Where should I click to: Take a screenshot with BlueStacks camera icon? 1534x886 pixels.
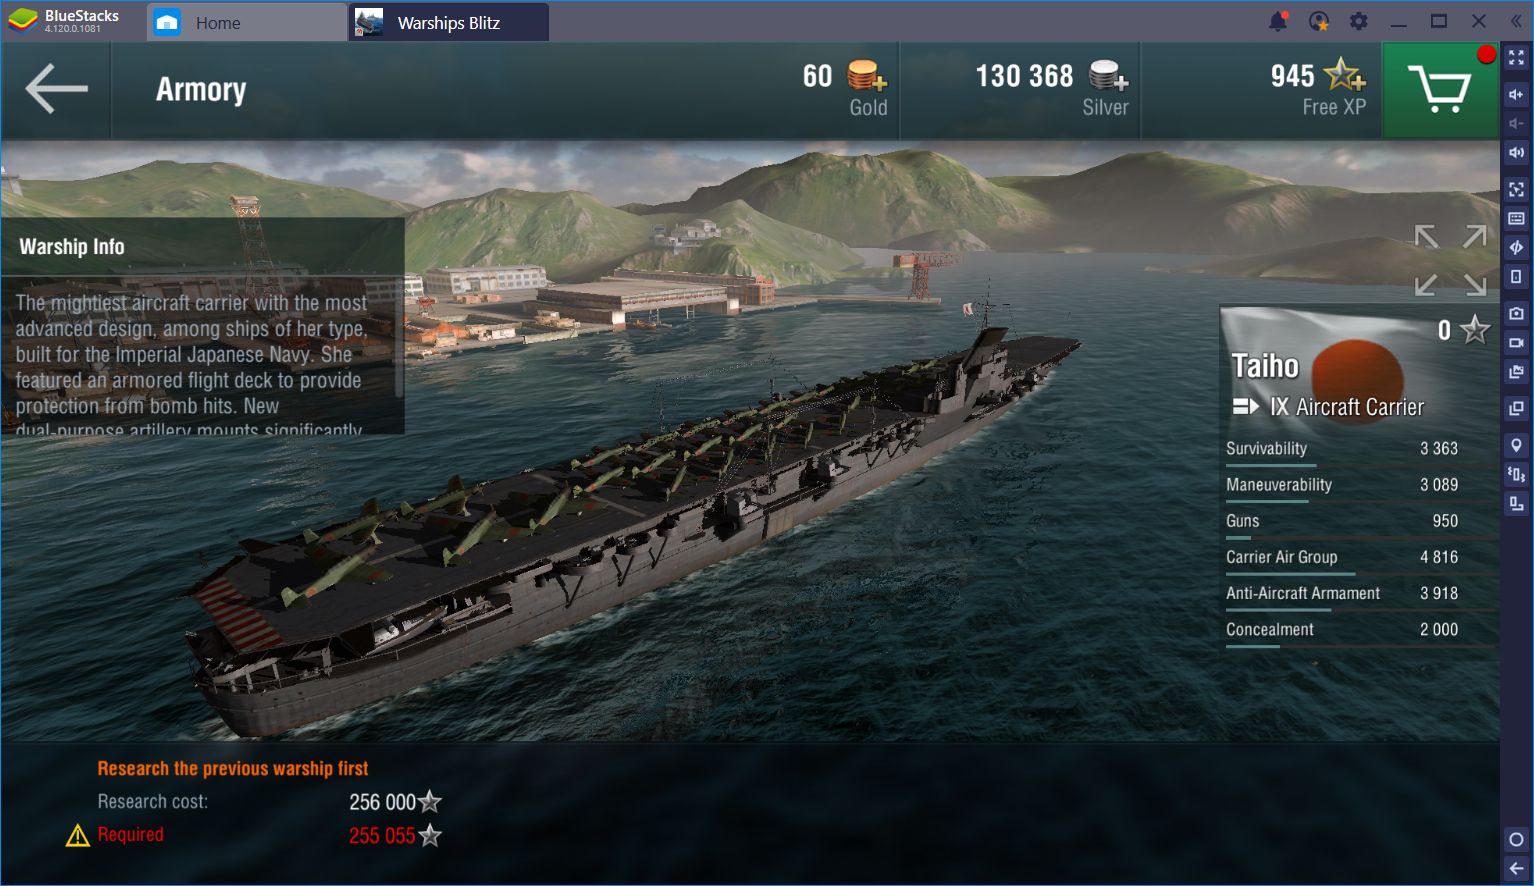tap(1516, 313)
